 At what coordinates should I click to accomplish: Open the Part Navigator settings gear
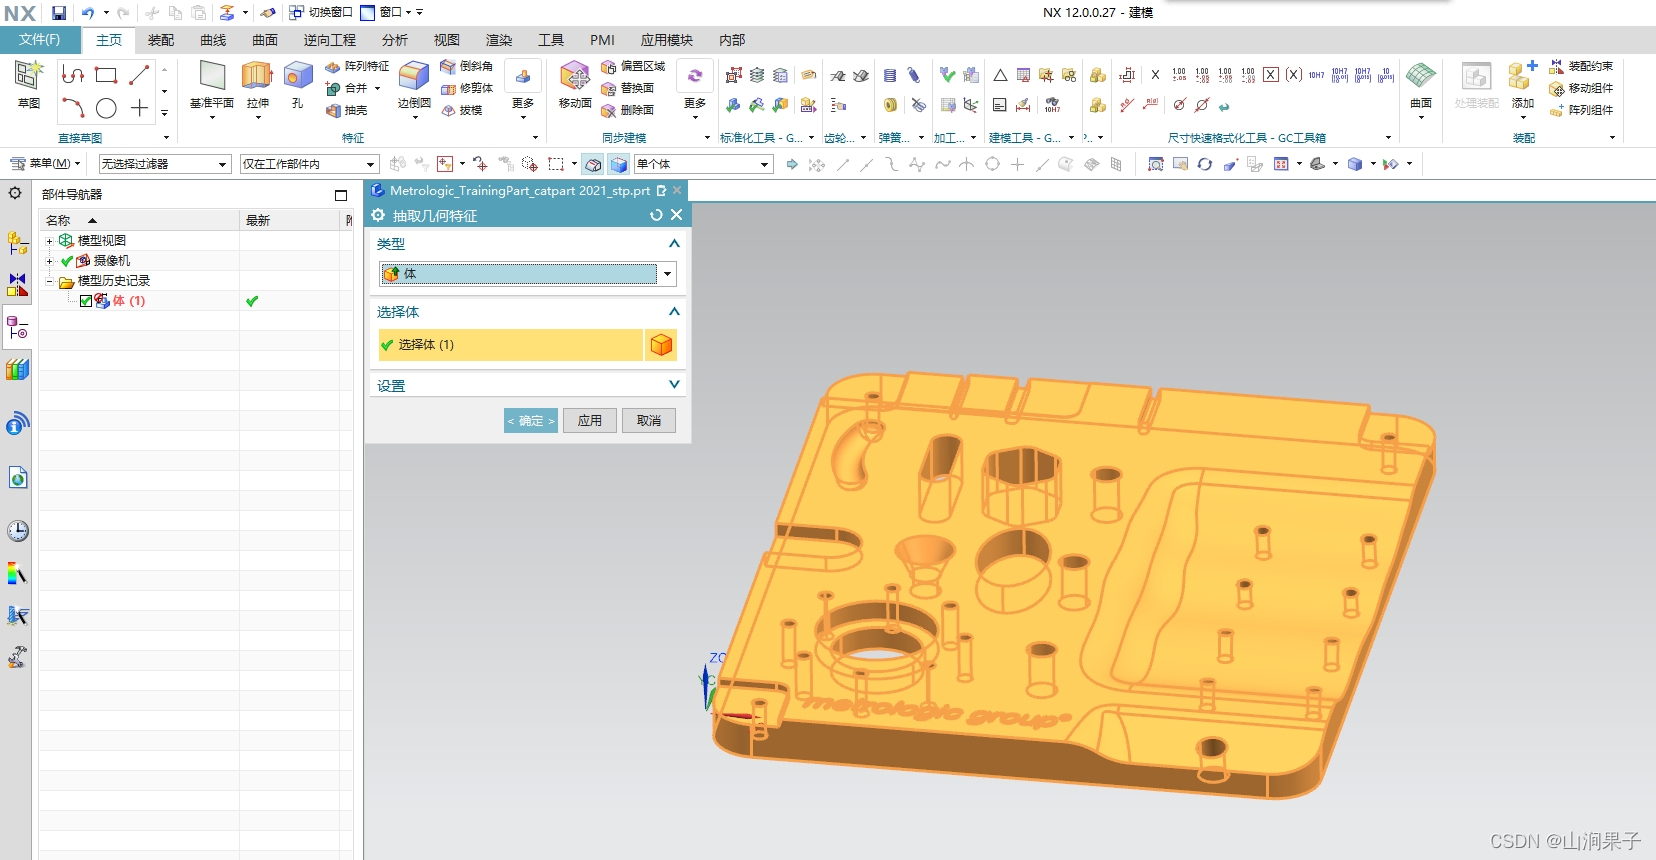(15, 193)
